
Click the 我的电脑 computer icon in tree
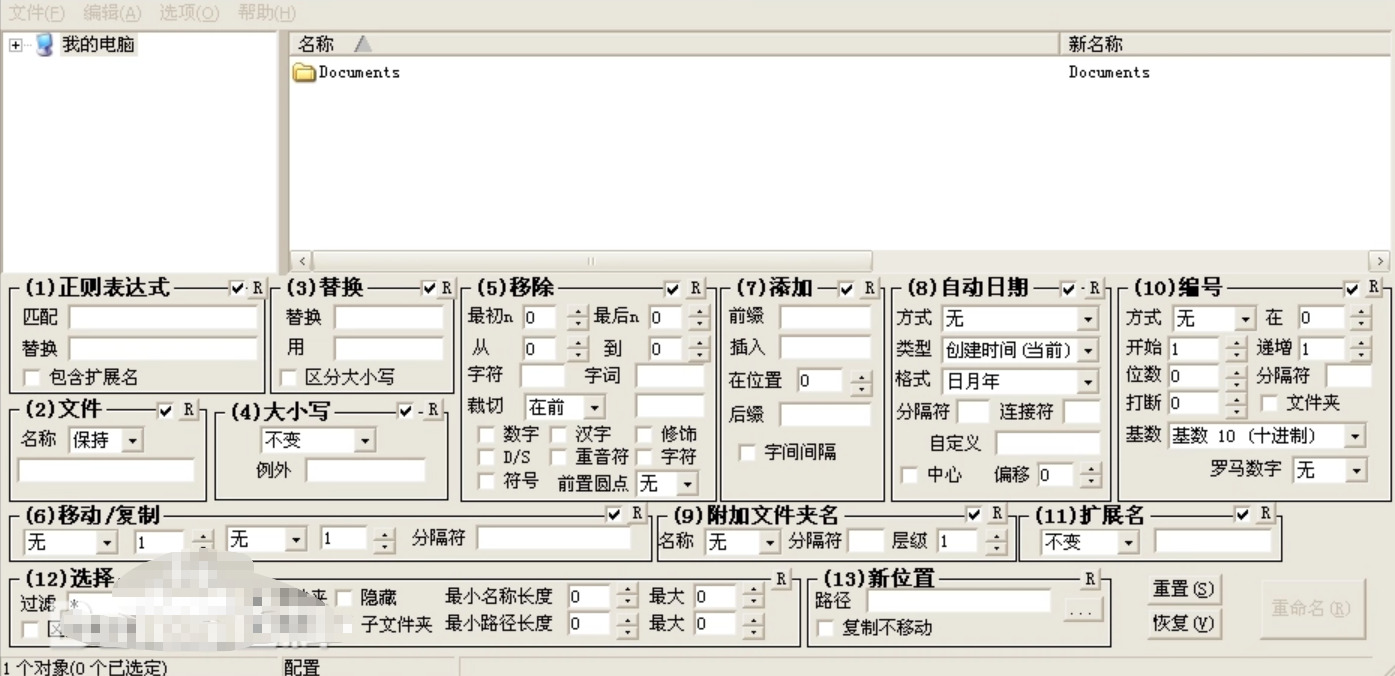tap(44, 45)
